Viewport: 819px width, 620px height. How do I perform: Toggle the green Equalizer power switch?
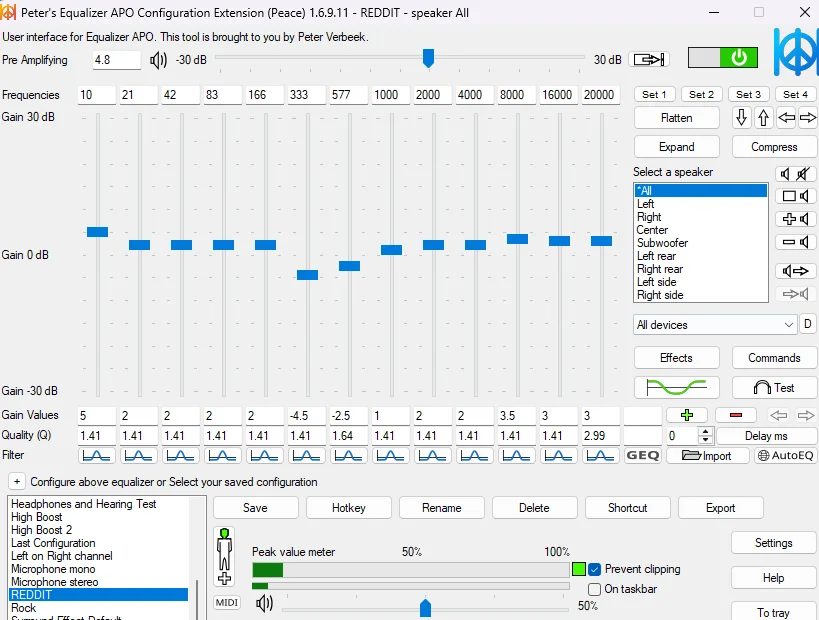(x=723, y=57)
